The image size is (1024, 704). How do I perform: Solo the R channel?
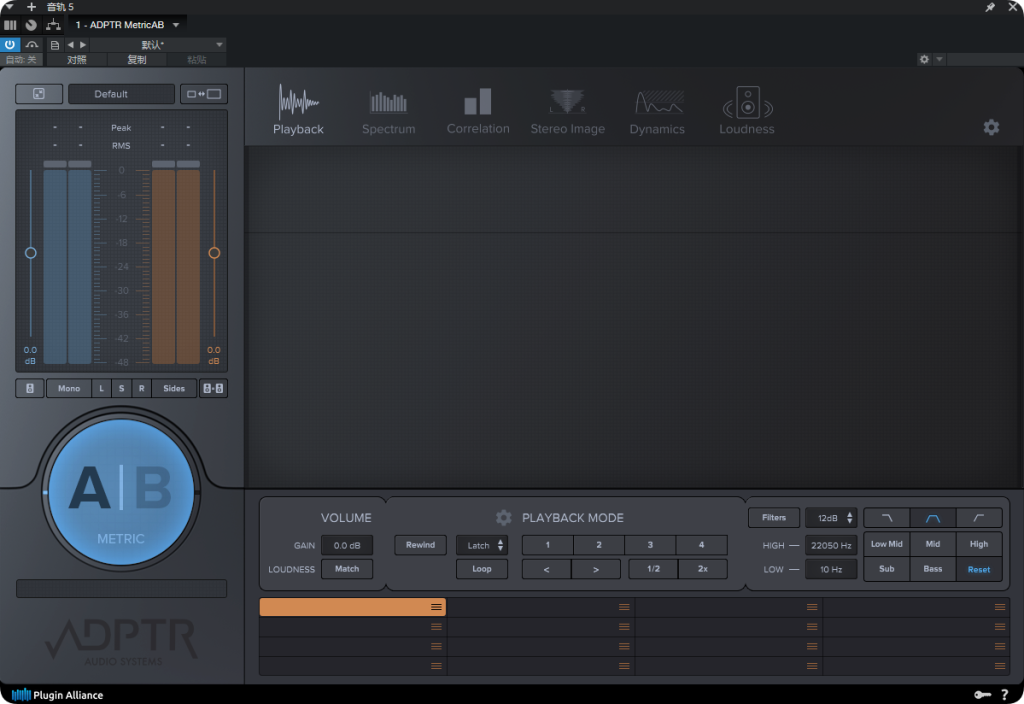(142, 389)
